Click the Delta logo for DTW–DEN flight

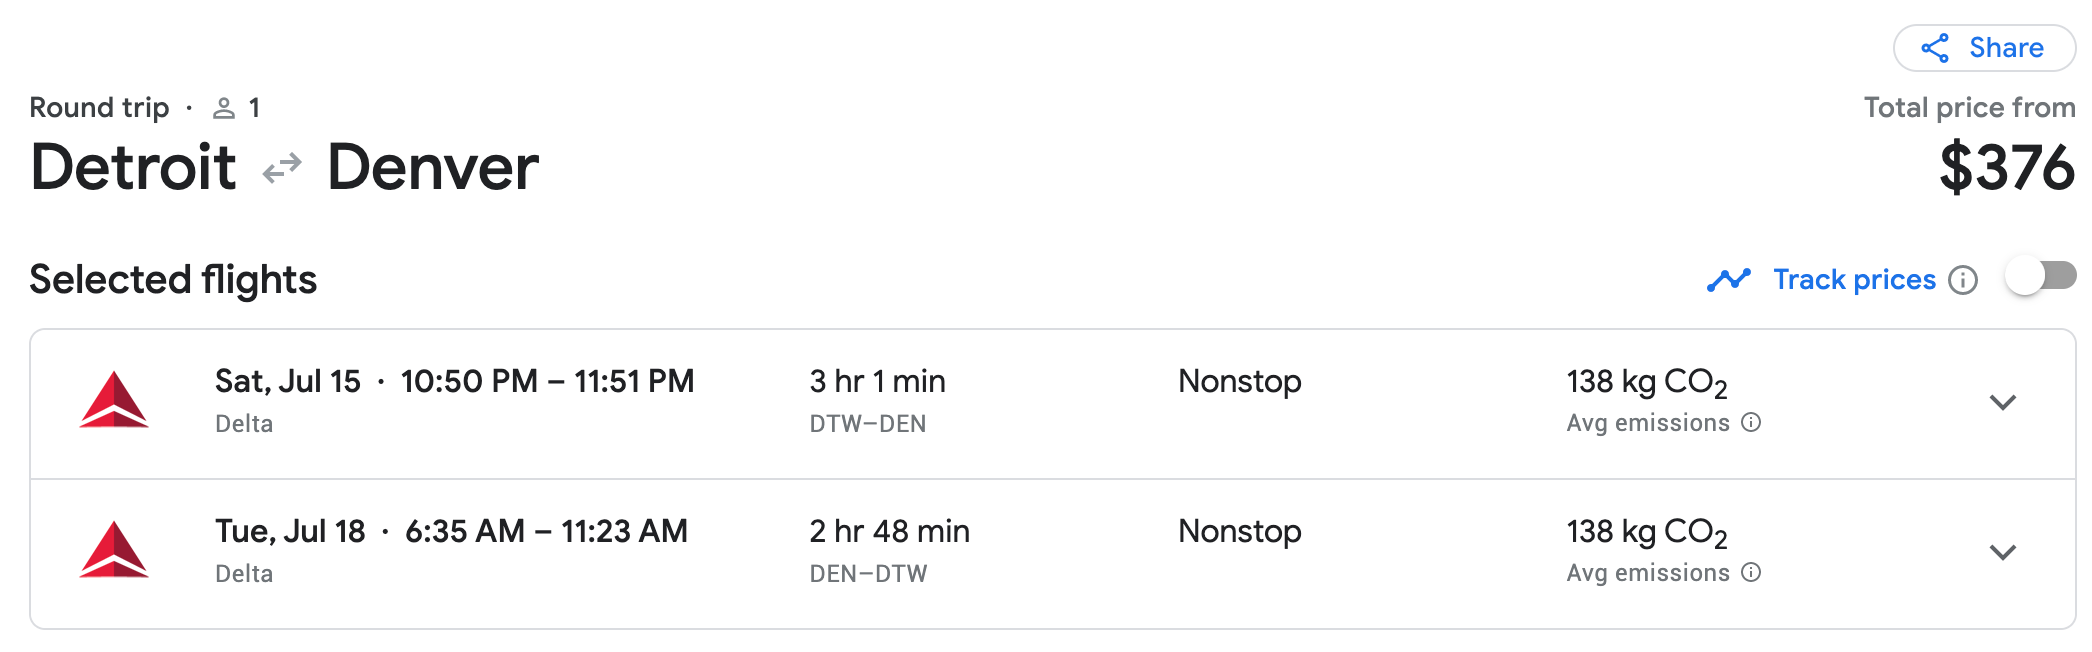114,400
